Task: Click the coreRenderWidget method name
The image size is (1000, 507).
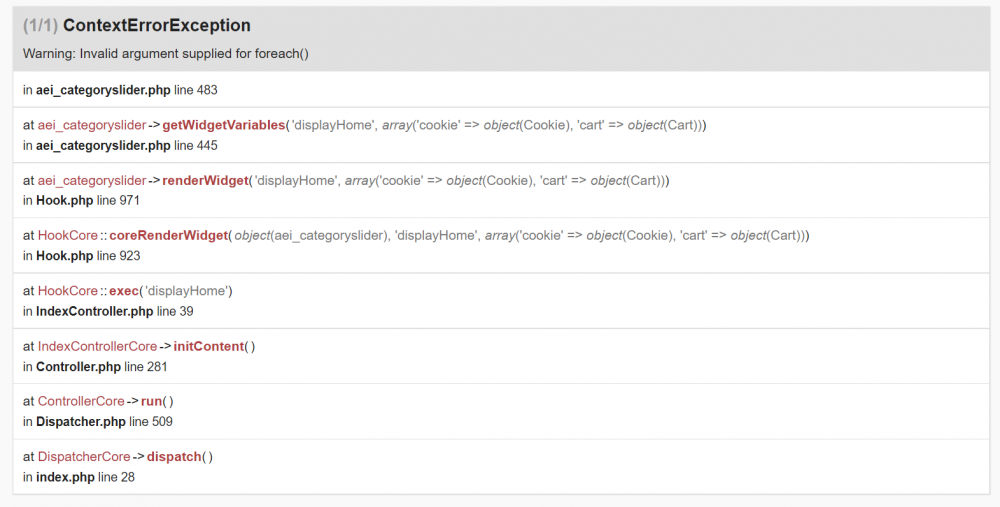Action: (170, 236)
